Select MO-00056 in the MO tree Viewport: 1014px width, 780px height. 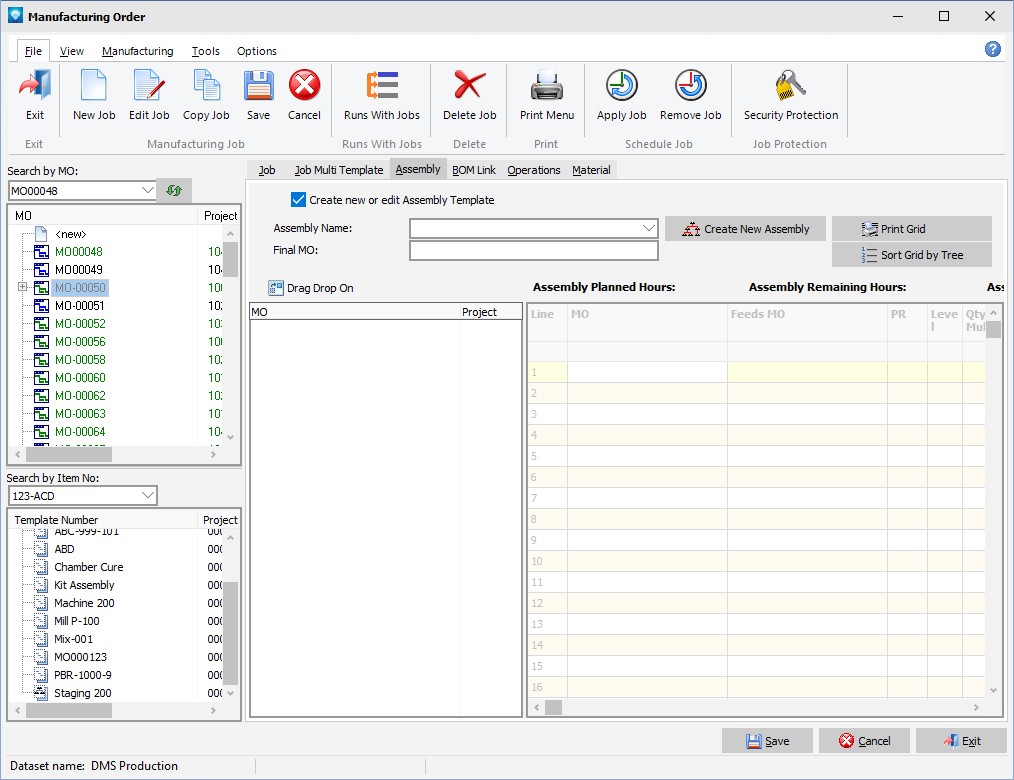(x=80, y=341)
